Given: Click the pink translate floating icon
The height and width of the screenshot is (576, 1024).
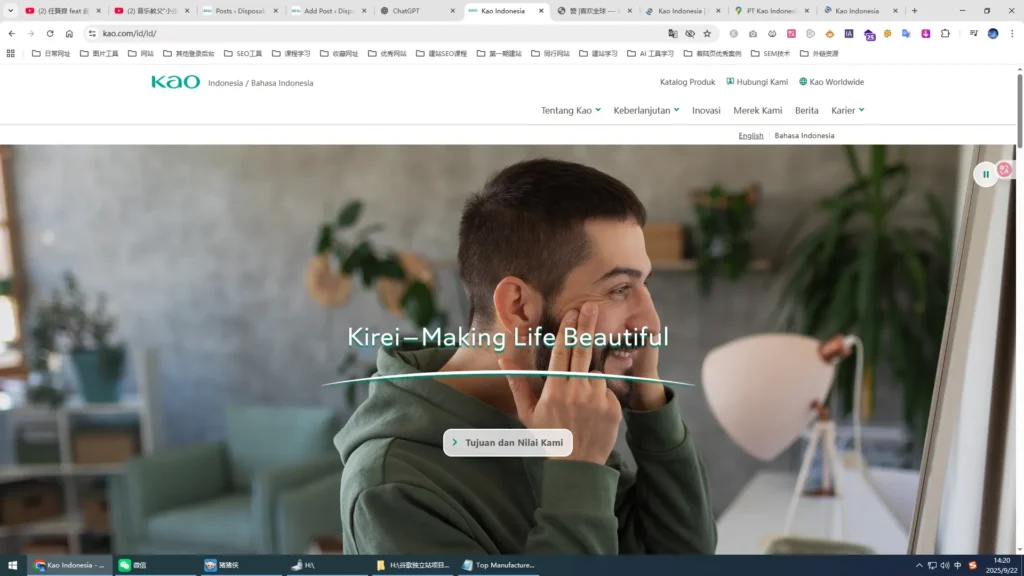Looking at the screenshot, I should (1004, 170).
